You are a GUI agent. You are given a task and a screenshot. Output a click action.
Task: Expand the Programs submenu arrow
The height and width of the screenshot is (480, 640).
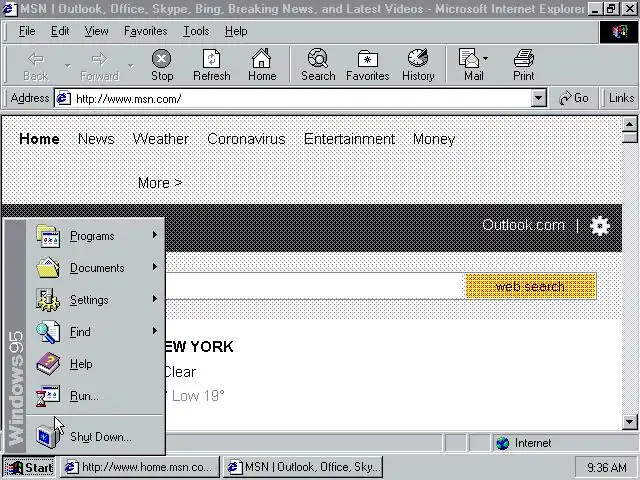pyautogui.click(x=155, y=235)
